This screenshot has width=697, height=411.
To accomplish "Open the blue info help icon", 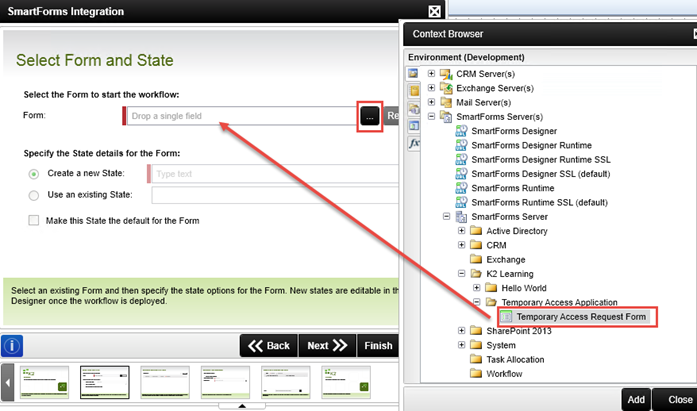I will pyautogui.click(x=12, y=346).
